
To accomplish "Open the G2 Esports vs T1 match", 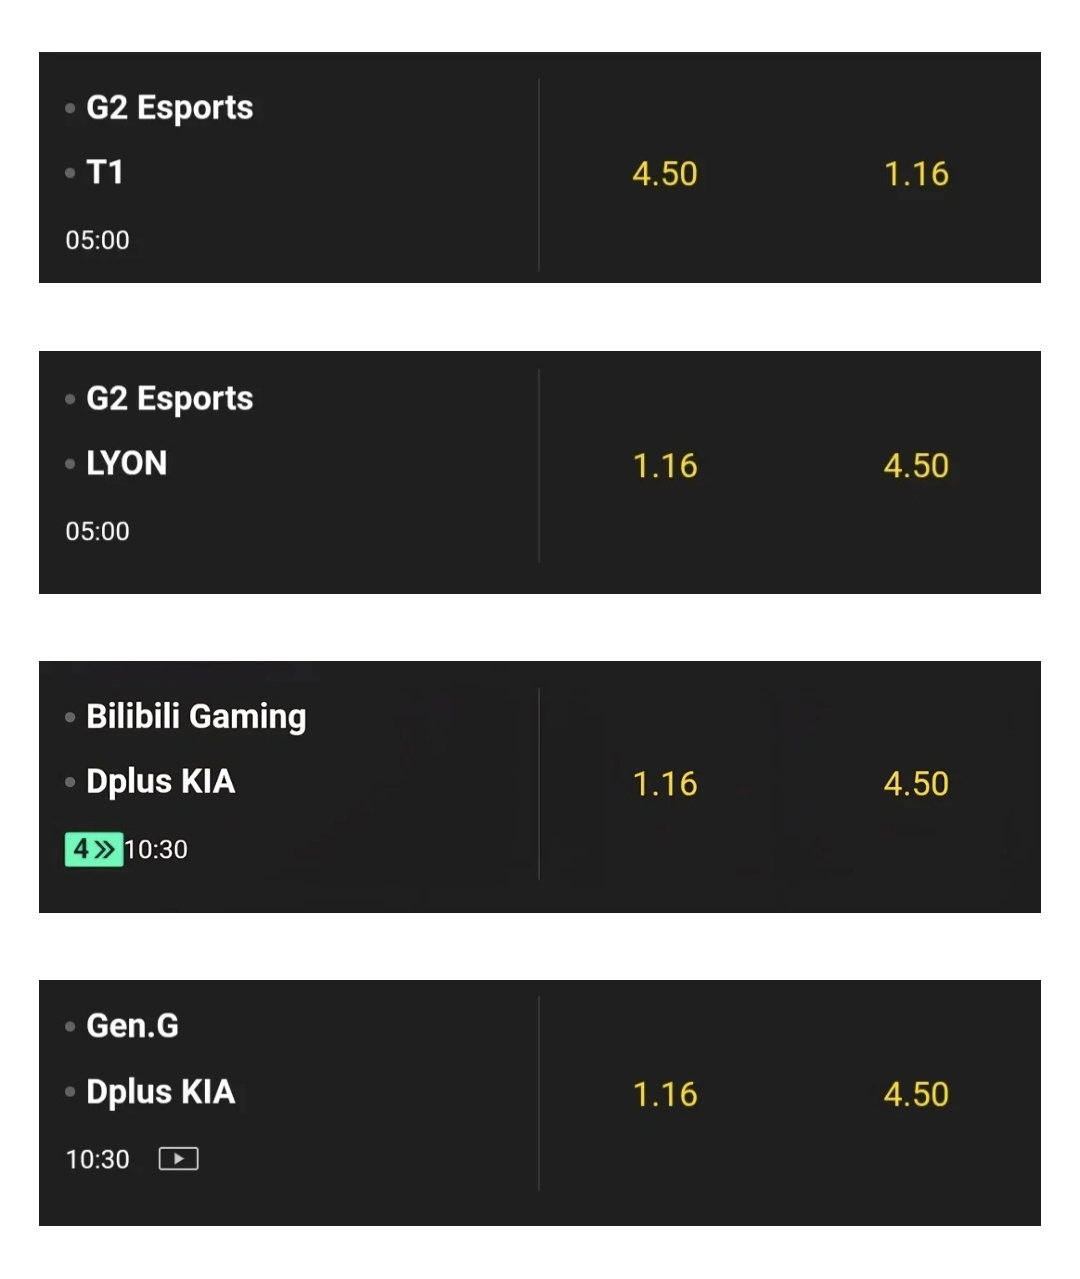I will pyautogui.click(x=288, y=168).
